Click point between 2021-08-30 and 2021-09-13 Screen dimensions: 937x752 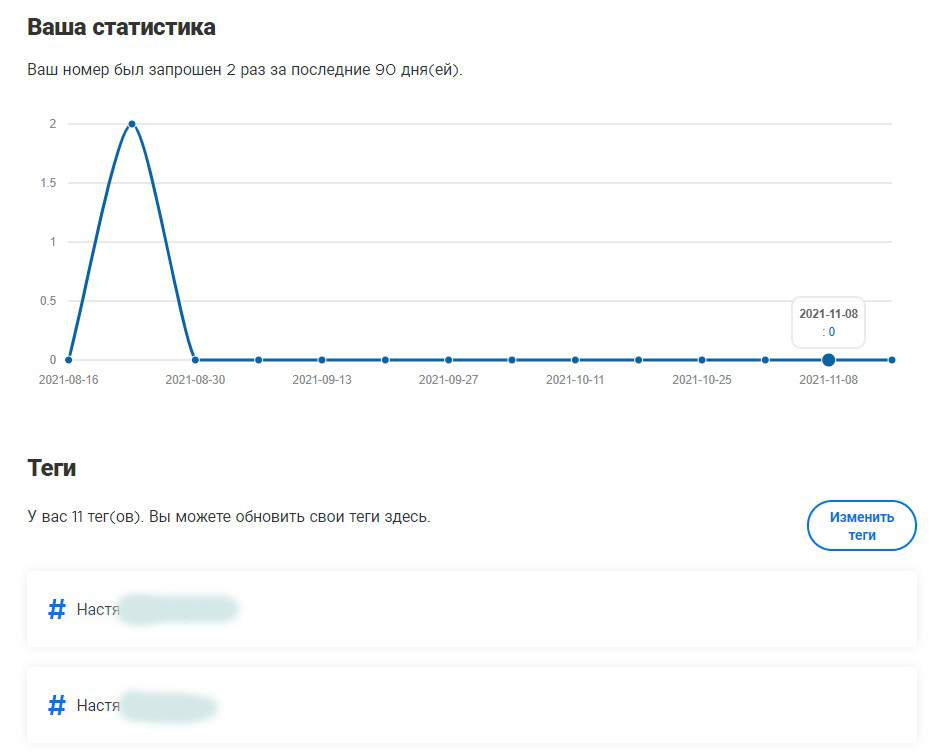(x=258, y=360)
